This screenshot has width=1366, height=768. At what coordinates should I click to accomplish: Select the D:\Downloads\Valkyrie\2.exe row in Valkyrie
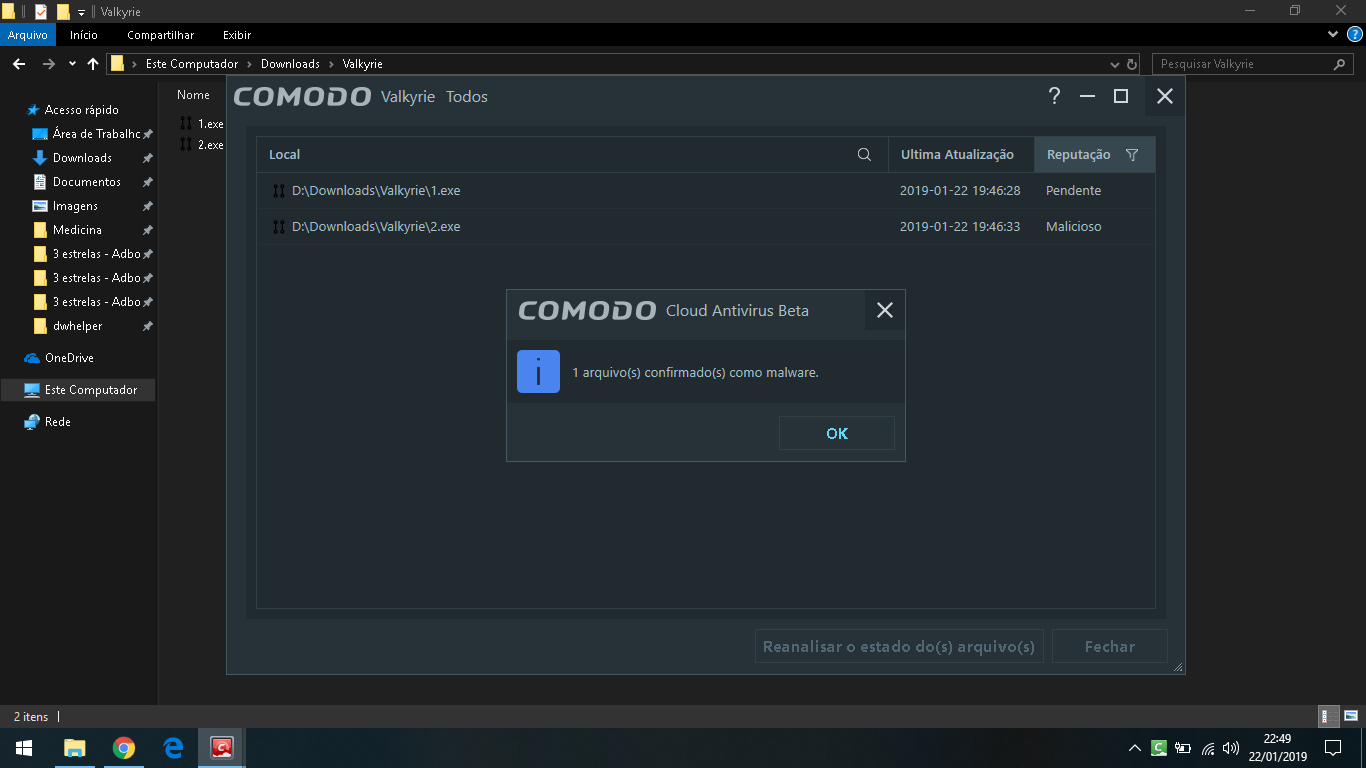(x=706, y=227)
